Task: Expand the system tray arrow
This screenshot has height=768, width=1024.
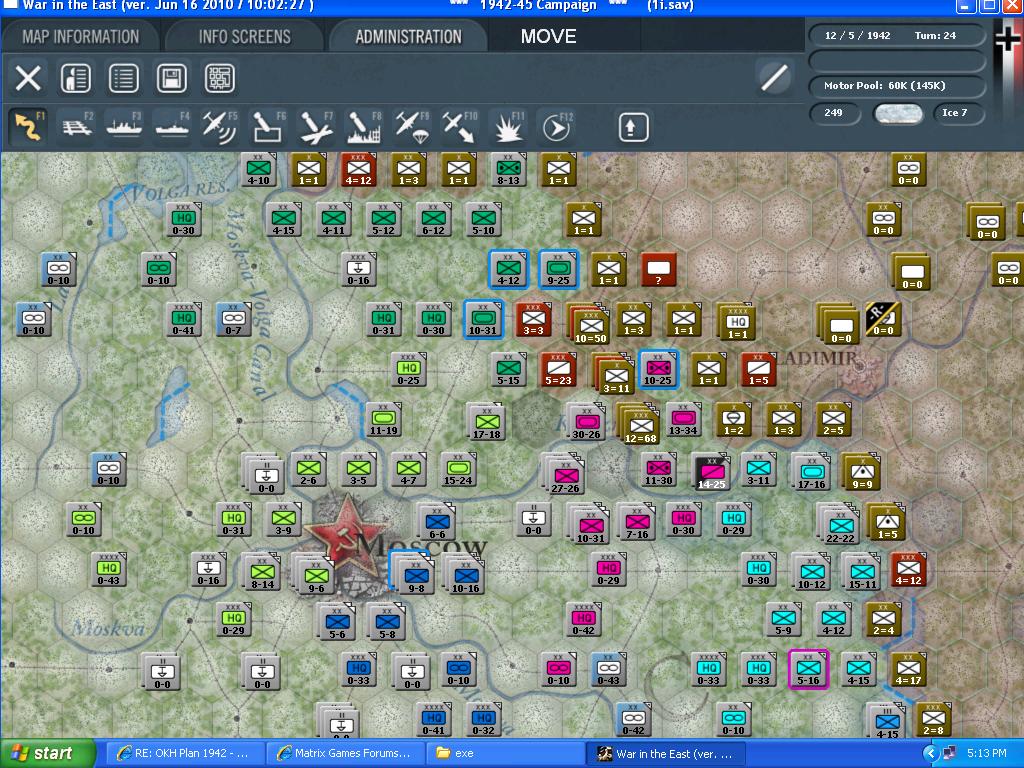Action: click(x=931, y=754)
